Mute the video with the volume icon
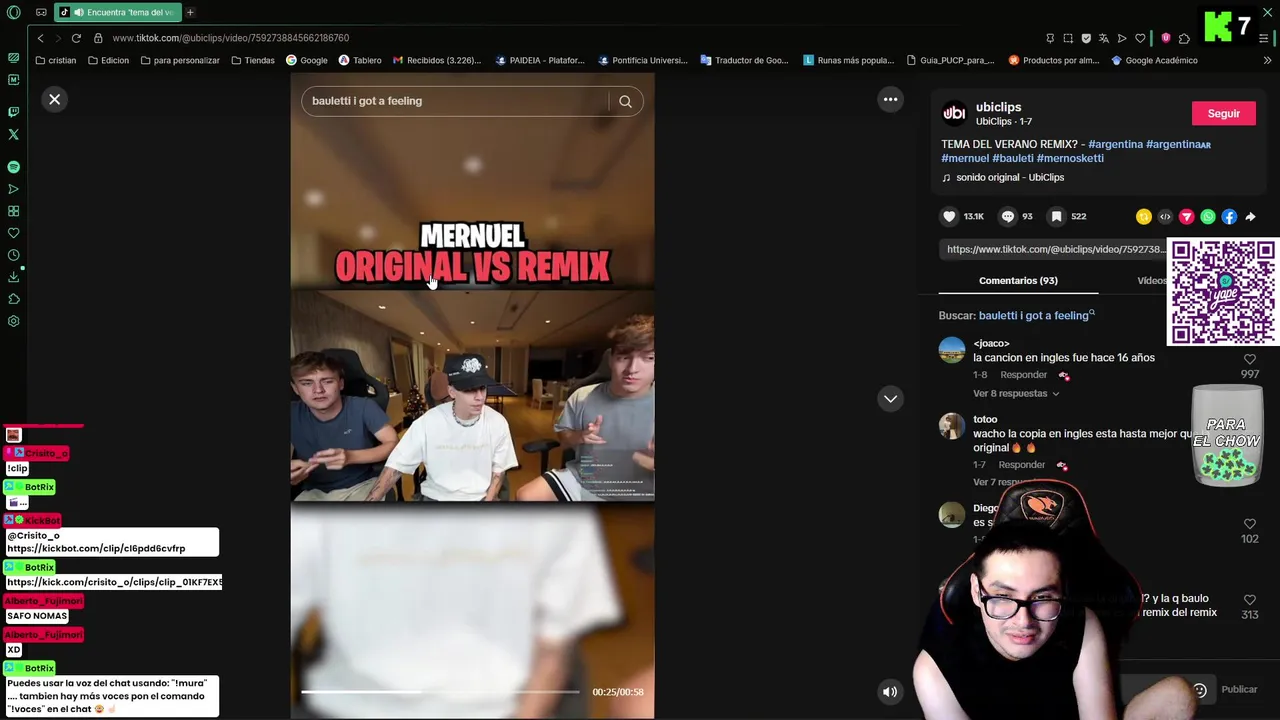1280x720 pixels. pyautogui.click(x=890, y=691)
